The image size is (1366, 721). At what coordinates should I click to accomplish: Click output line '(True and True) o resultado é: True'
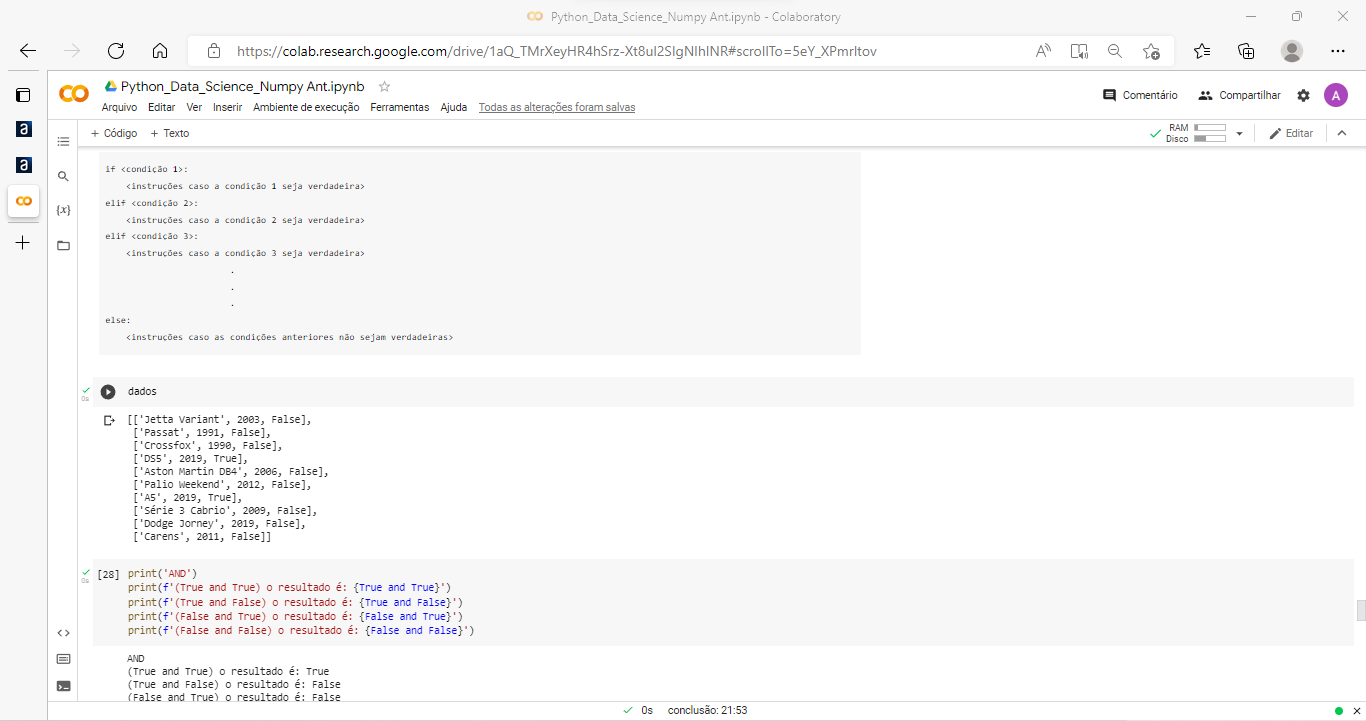(x=228, y=672)
